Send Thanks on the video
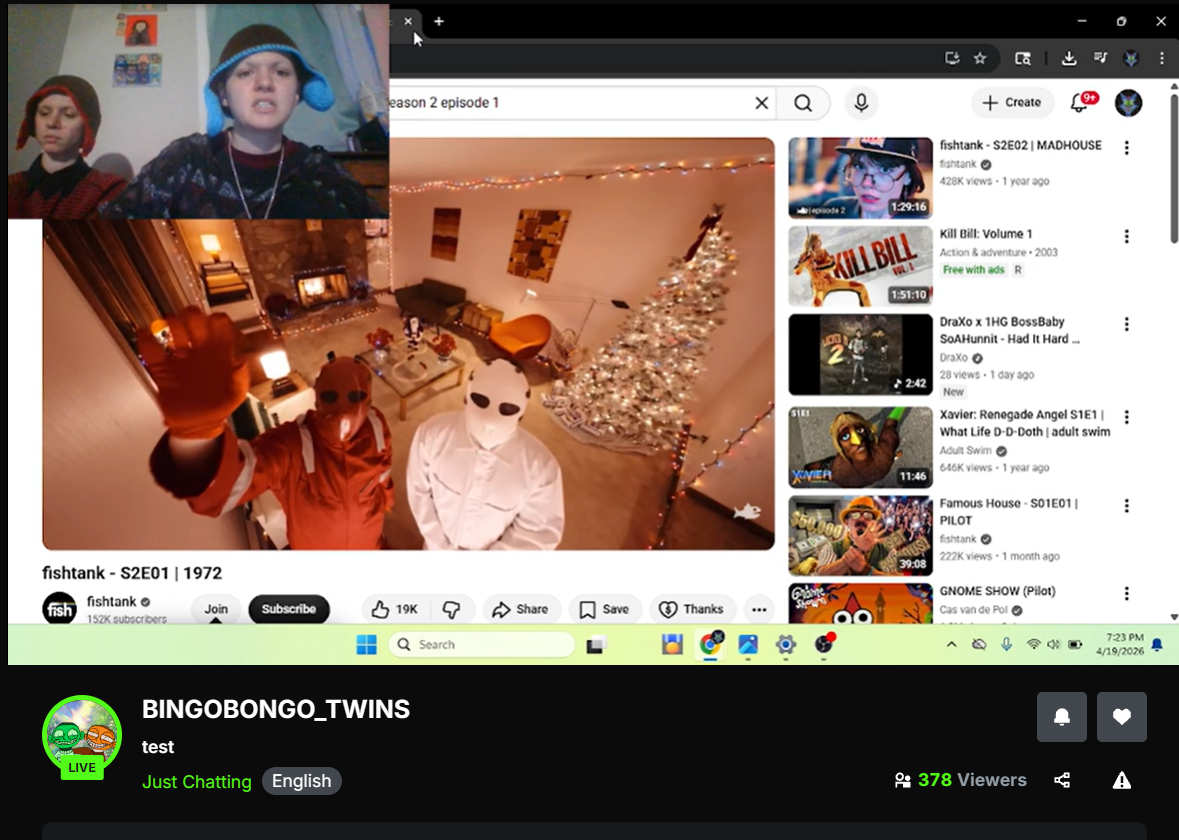Viewport: 1179px width, 840px height. pos(691,609)
